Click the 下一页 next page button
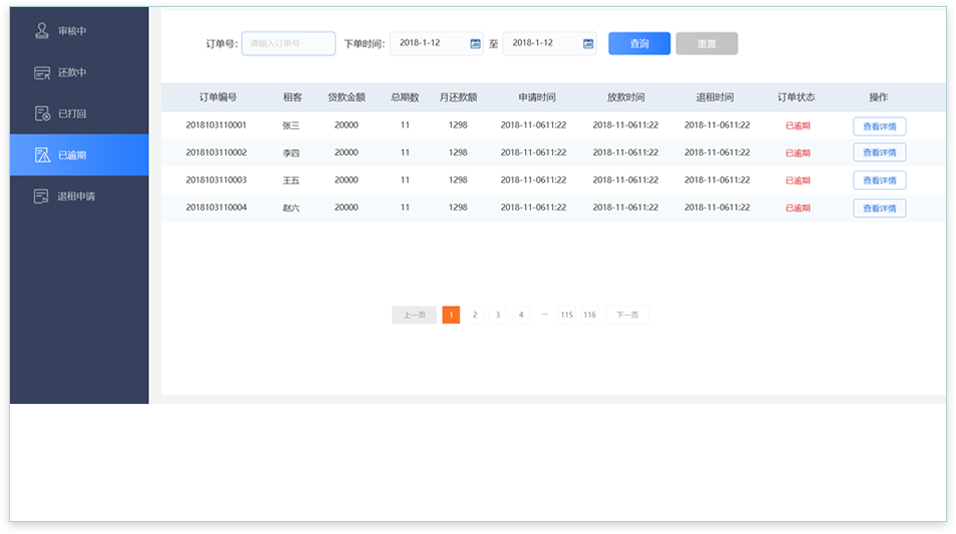The width and height of the screenshot is (956, 534). pos(627,315)
